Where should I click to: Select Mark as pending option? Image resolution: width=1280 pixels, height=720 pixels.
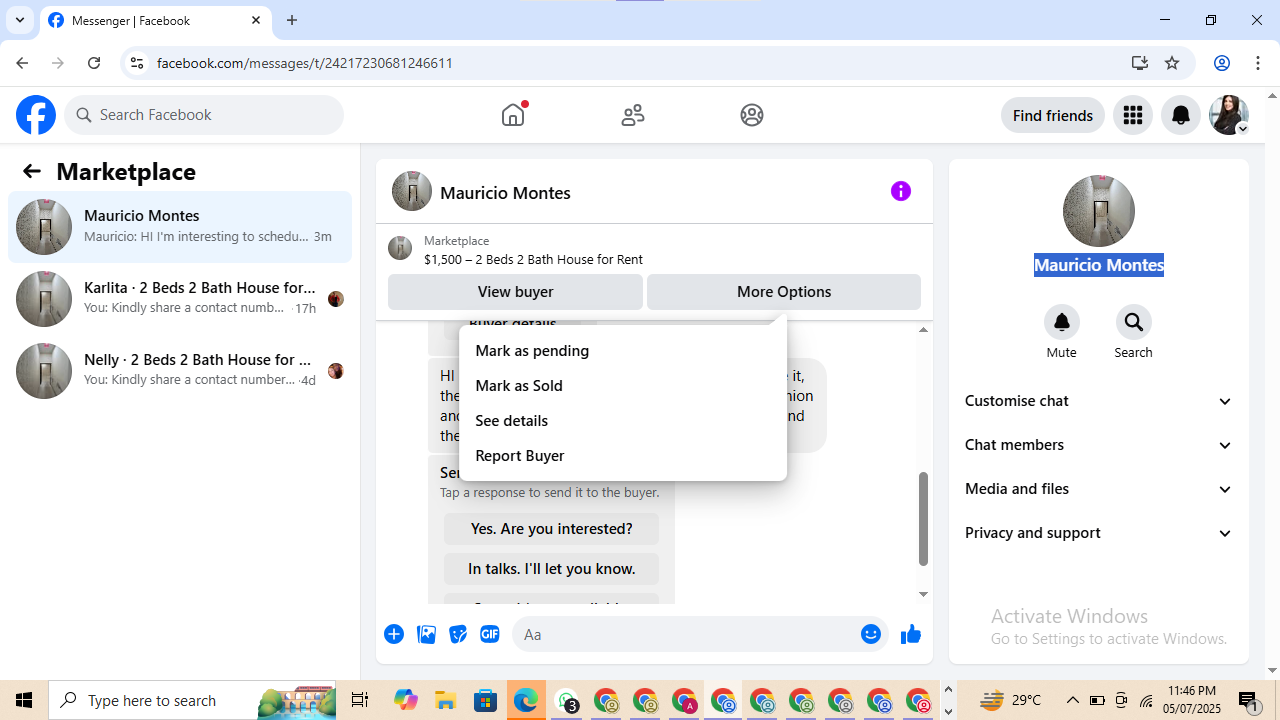tap(623, 351)
